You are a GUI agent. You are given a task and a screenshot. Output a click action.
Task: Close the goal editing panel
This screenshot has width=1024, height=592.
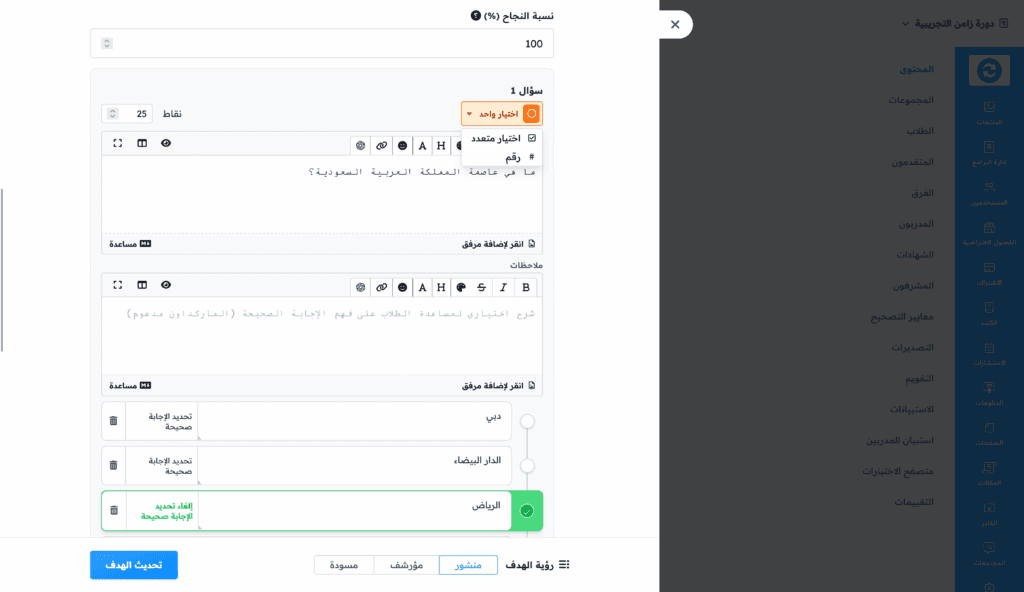point(675,24)
